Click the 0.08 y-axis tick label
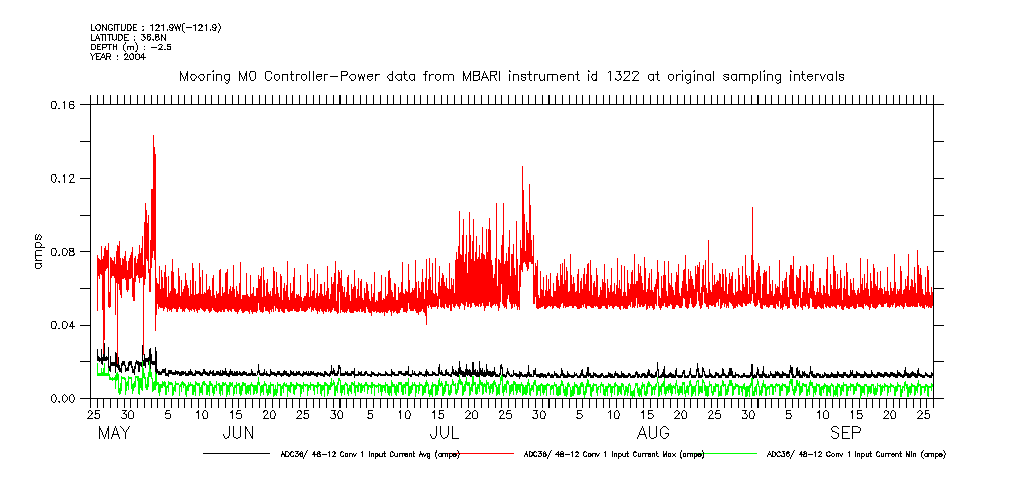This screenshot has height=504, width=1009. [x=64, y=251]
